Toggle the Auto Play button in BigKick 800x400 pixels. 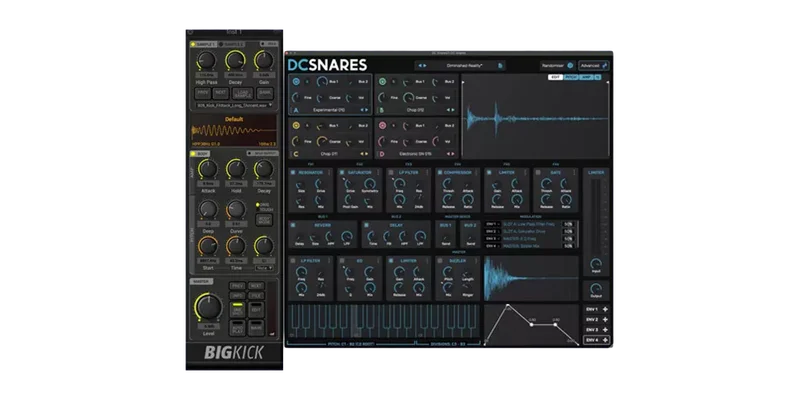[237, 328]
